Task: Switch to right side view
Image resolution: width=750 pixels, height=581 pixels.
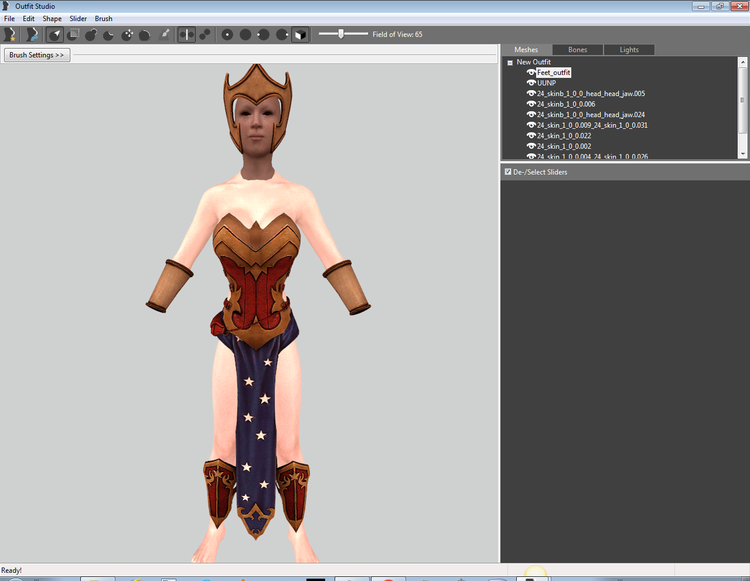Action: (282, 34)
